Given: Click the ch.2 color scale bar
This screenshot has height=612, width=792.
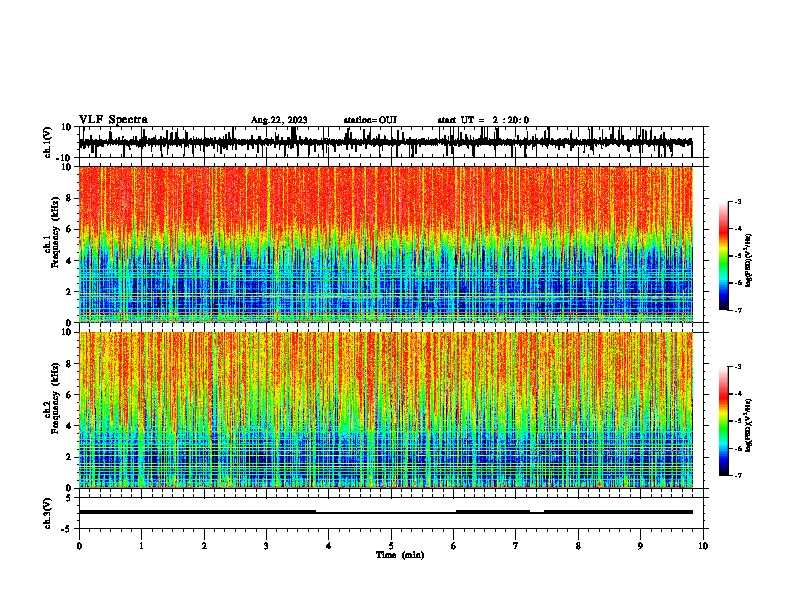Looking at the screenshot, I should coord(723,421).
